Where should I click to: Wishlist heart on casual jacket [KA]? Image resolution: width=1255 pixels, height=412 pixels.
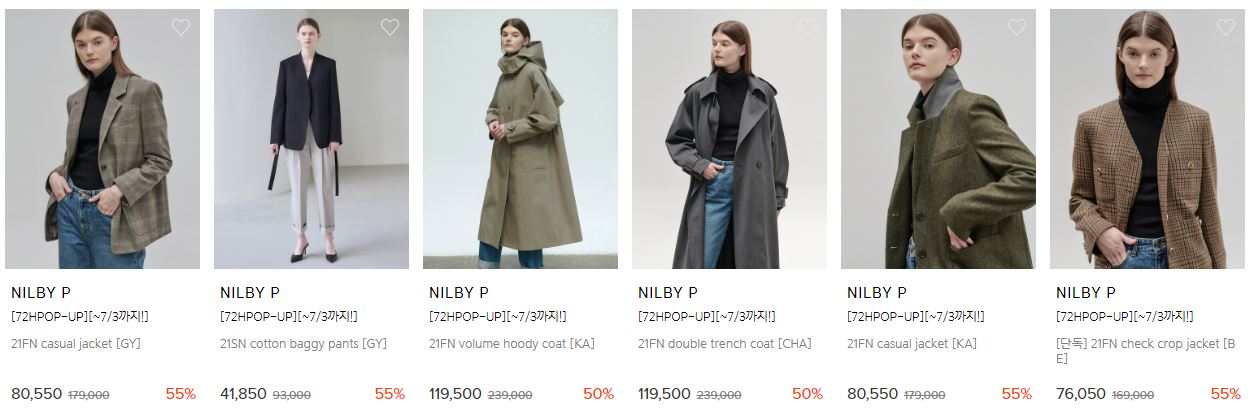point(1017,28)
